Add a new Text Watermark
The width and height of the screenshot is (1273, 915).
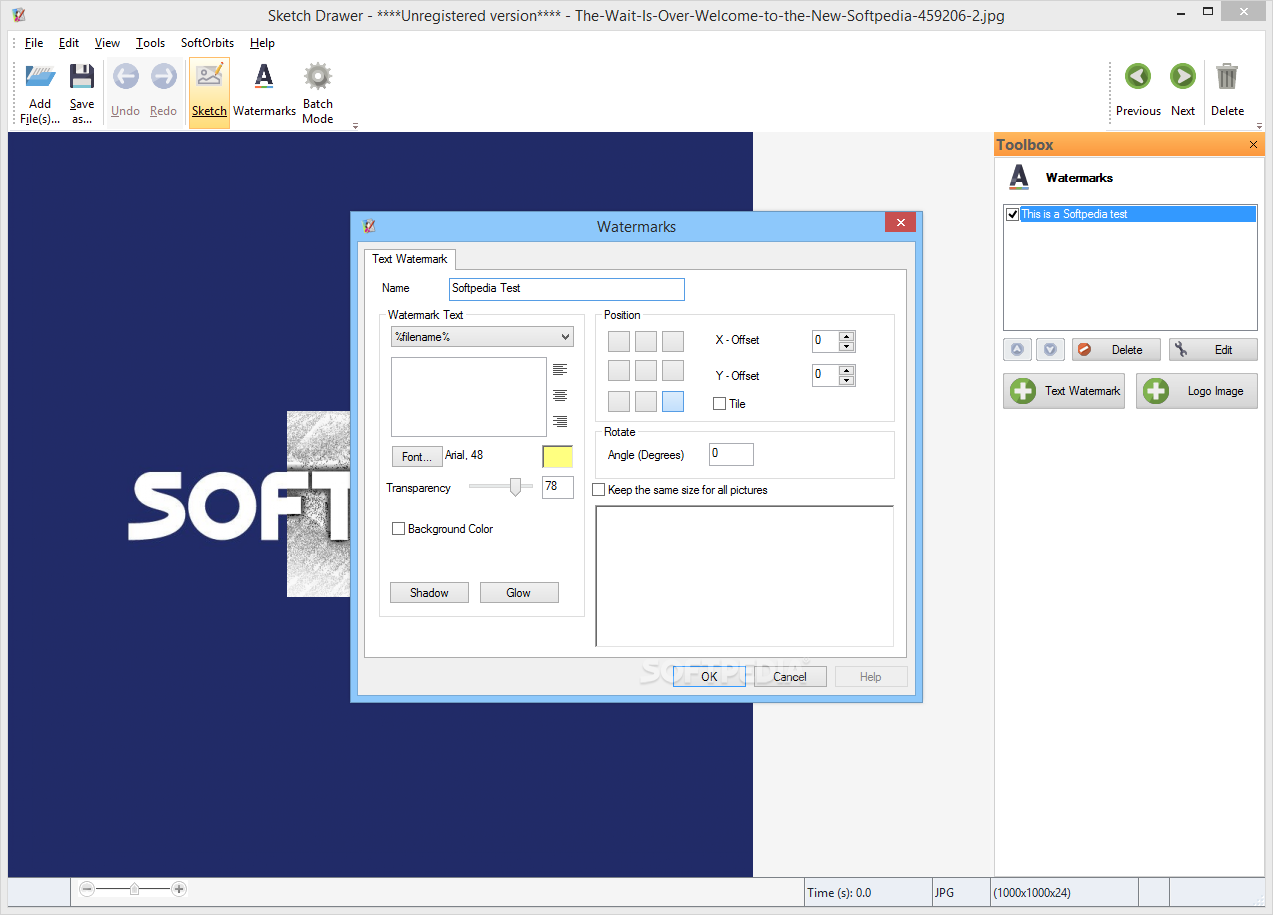pyautogui.click(x=1064, y=391)
